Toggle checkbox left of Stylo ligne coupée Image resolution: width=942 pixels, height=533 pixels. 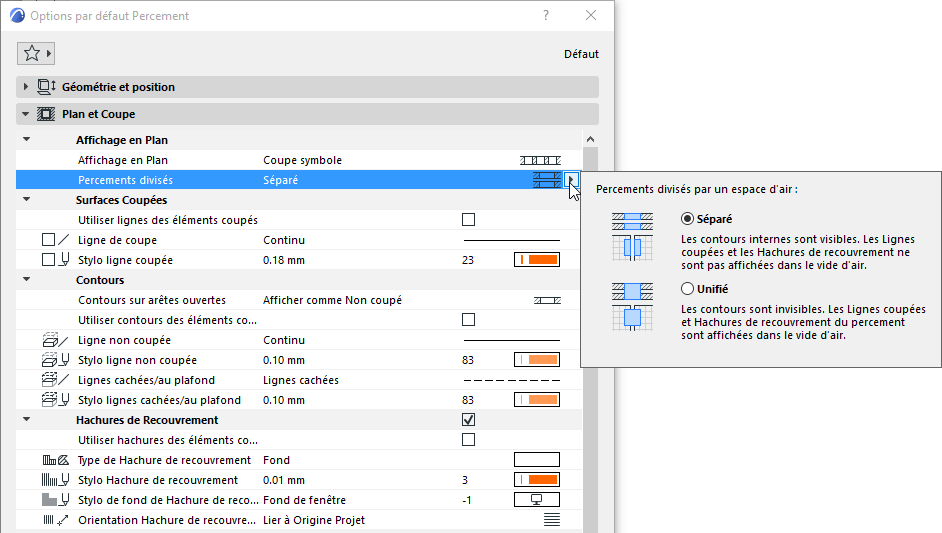pyautogui.click(x=49, y=260)
